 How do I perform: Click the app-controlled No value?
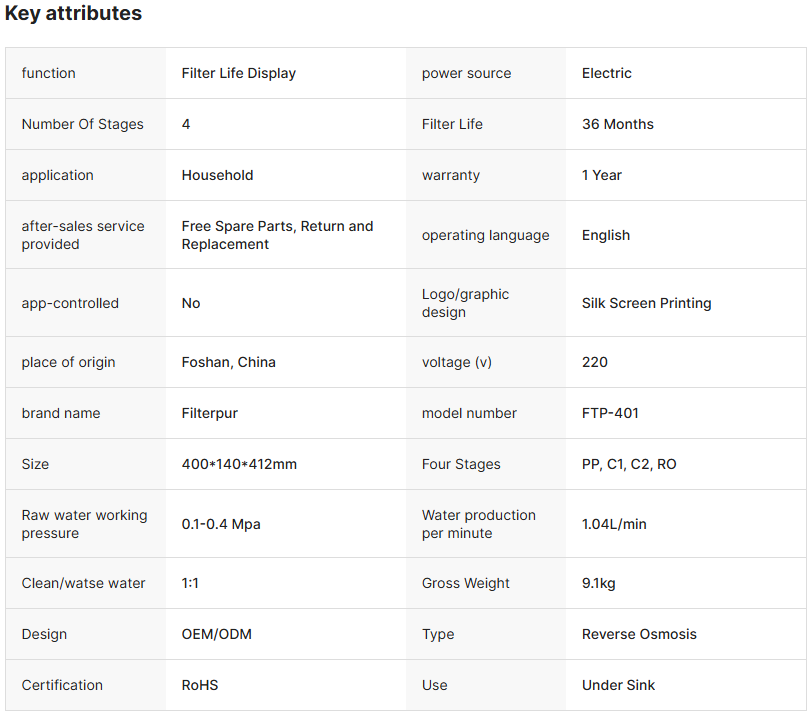(x=191, y=303)
